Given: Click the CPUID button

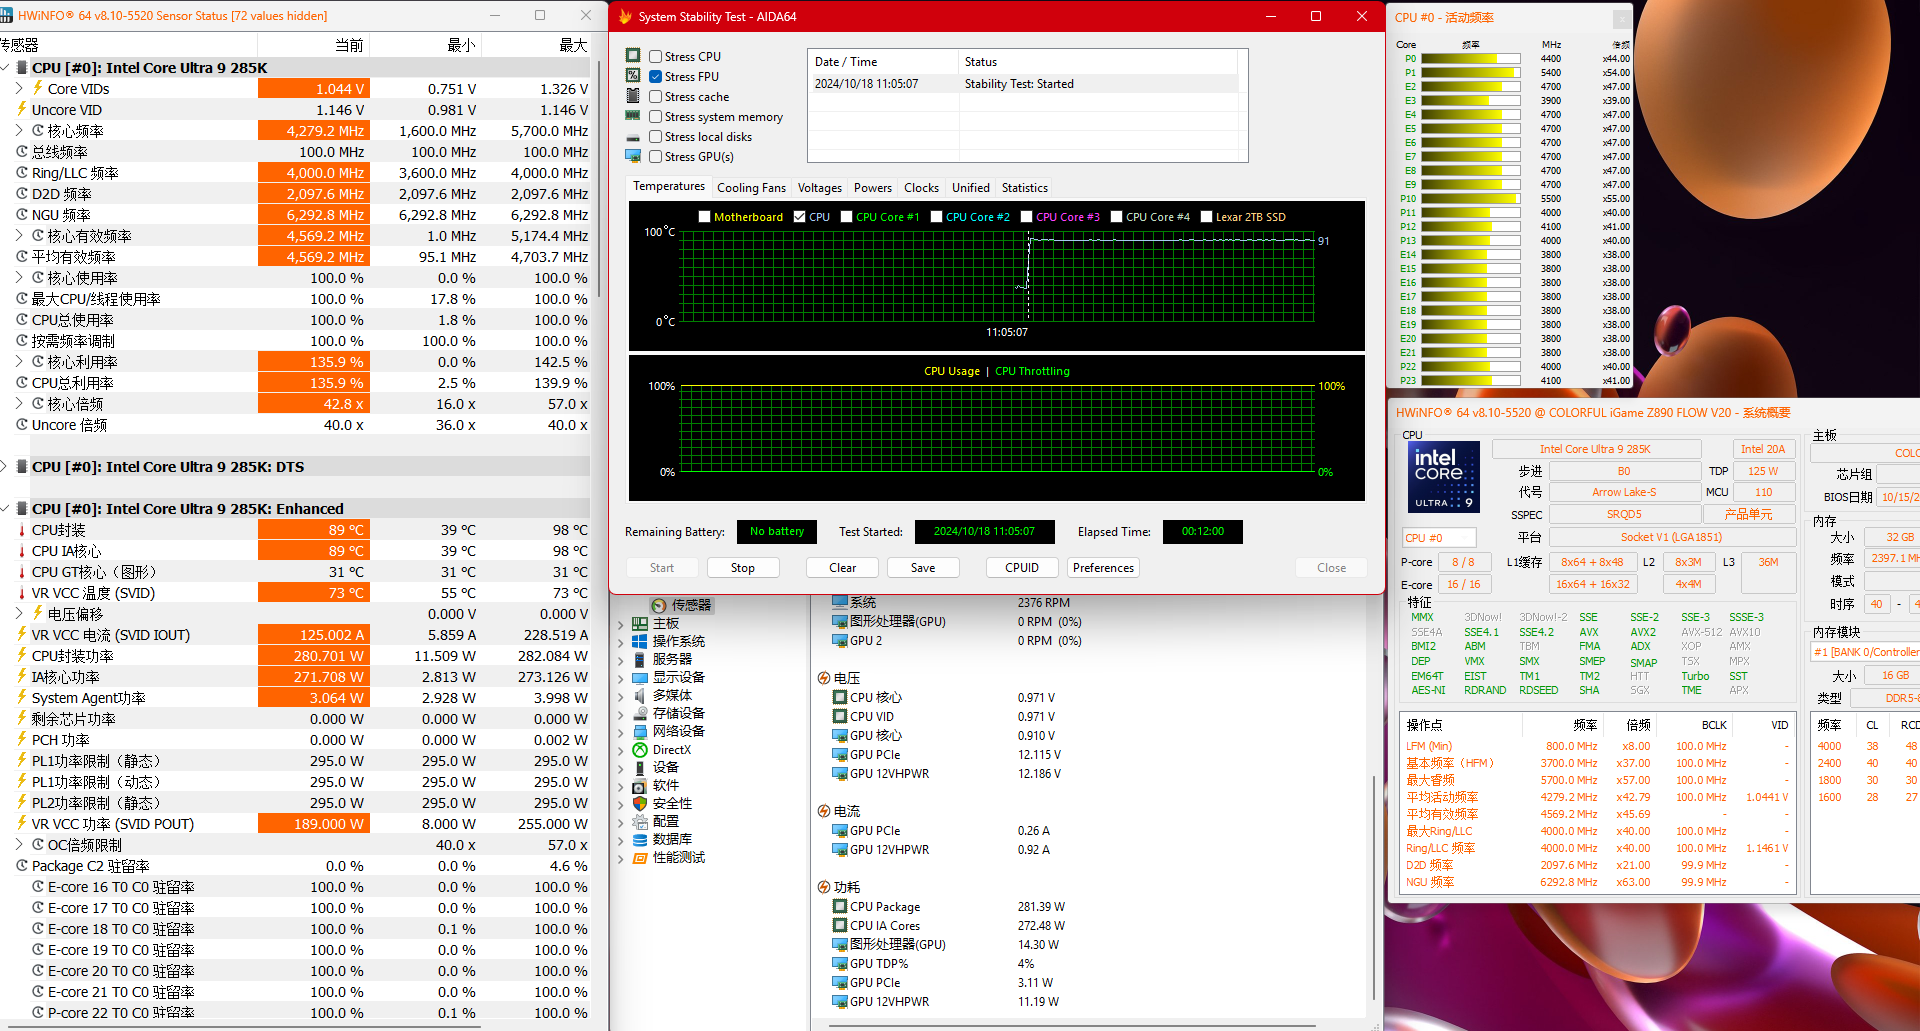Looking at the screenshot, I should [x=1021, y=568].
